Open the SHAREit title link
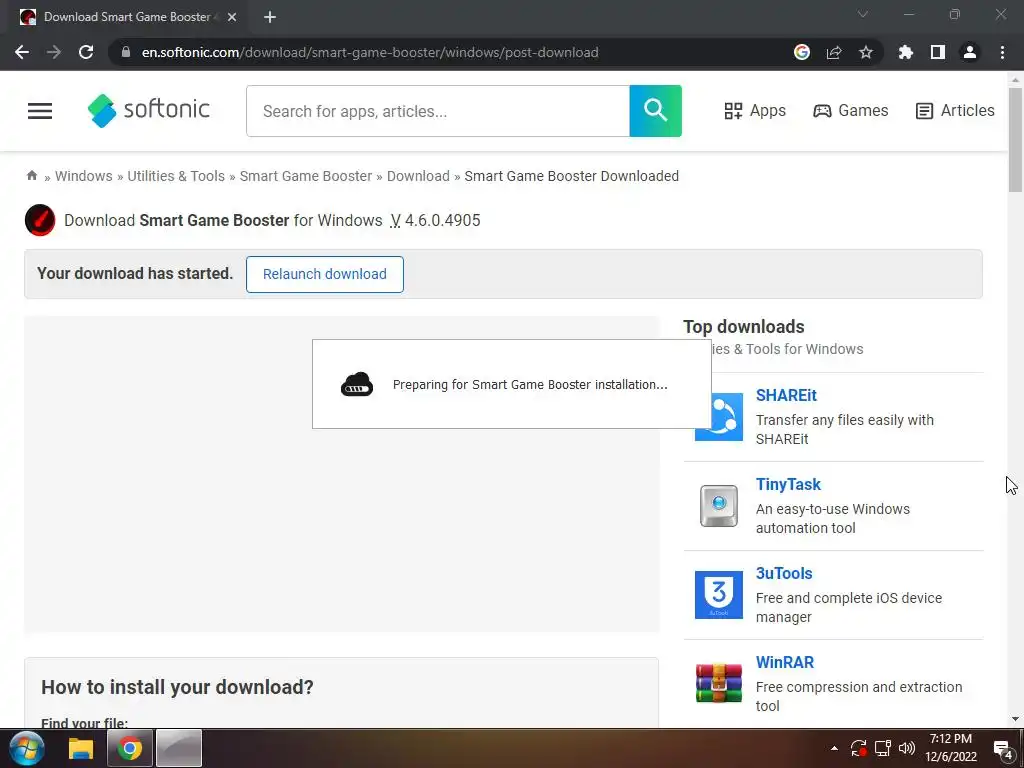The image size is (1024, 768). pyautogui.click(x=786, y=395)
